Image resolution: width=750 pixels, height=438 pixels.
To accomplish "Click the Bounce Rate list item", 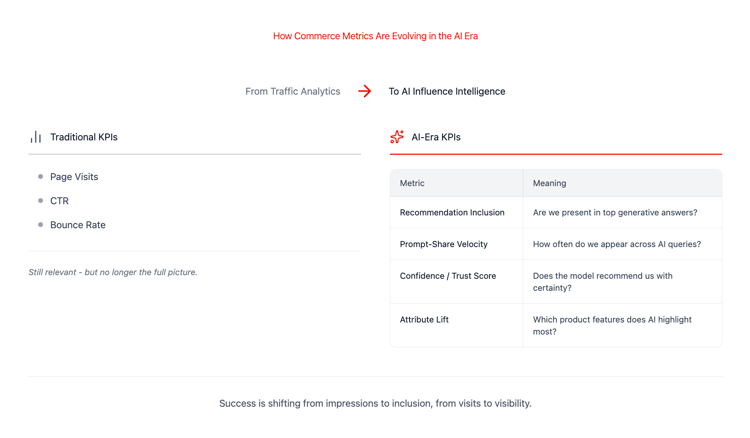I will [x=78, y=225].
